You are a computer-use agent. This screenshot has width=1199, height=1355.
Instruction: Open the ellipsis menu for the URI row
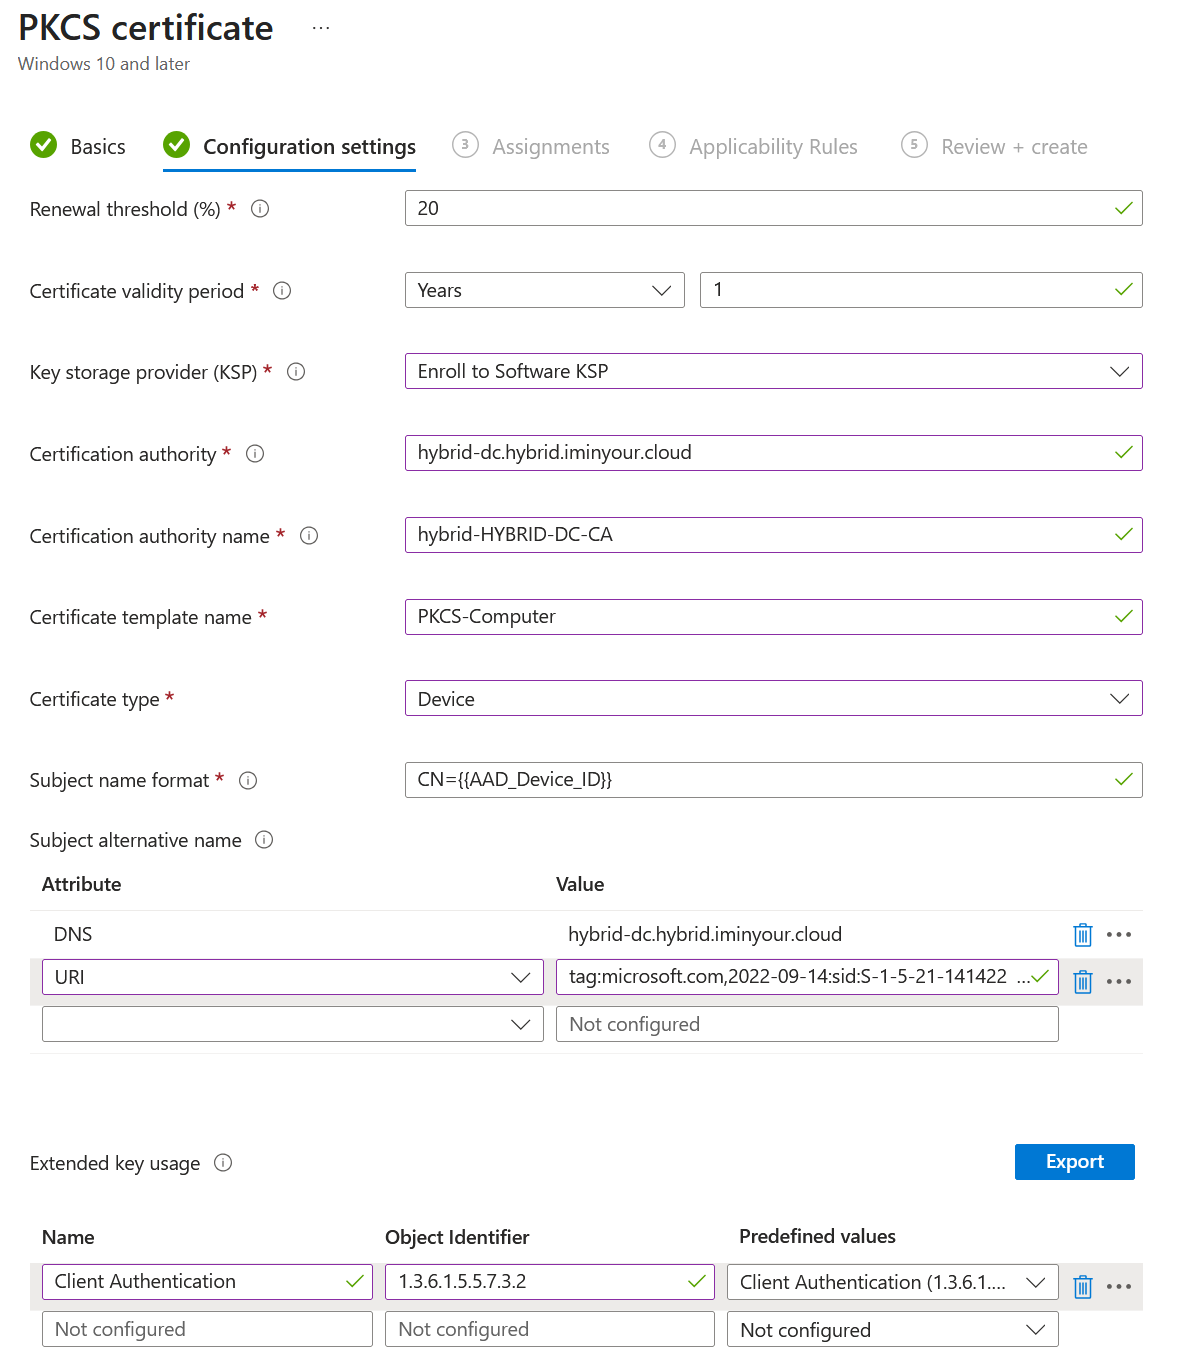click(x=1119, y=981)
